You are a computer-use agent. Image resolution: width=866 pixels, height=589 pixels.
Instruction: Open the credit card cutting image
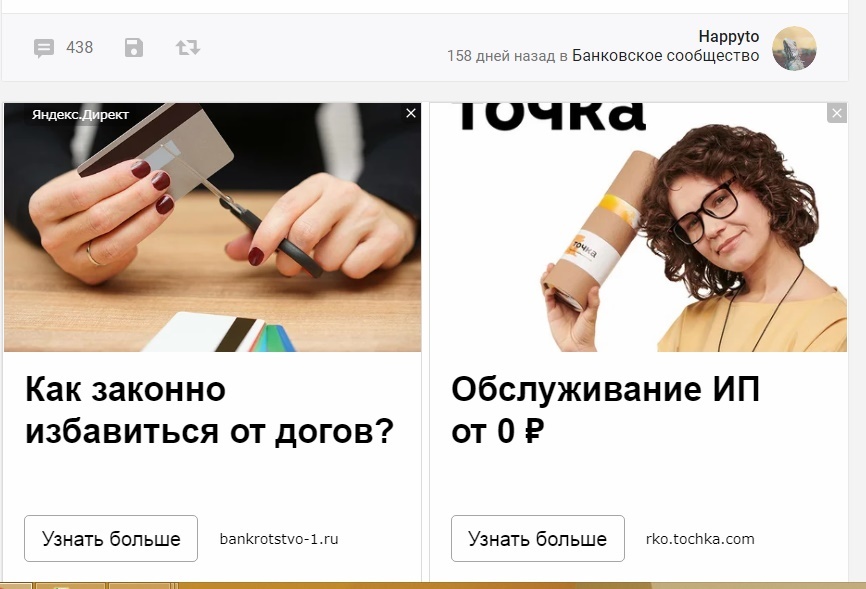coord(213,227)
